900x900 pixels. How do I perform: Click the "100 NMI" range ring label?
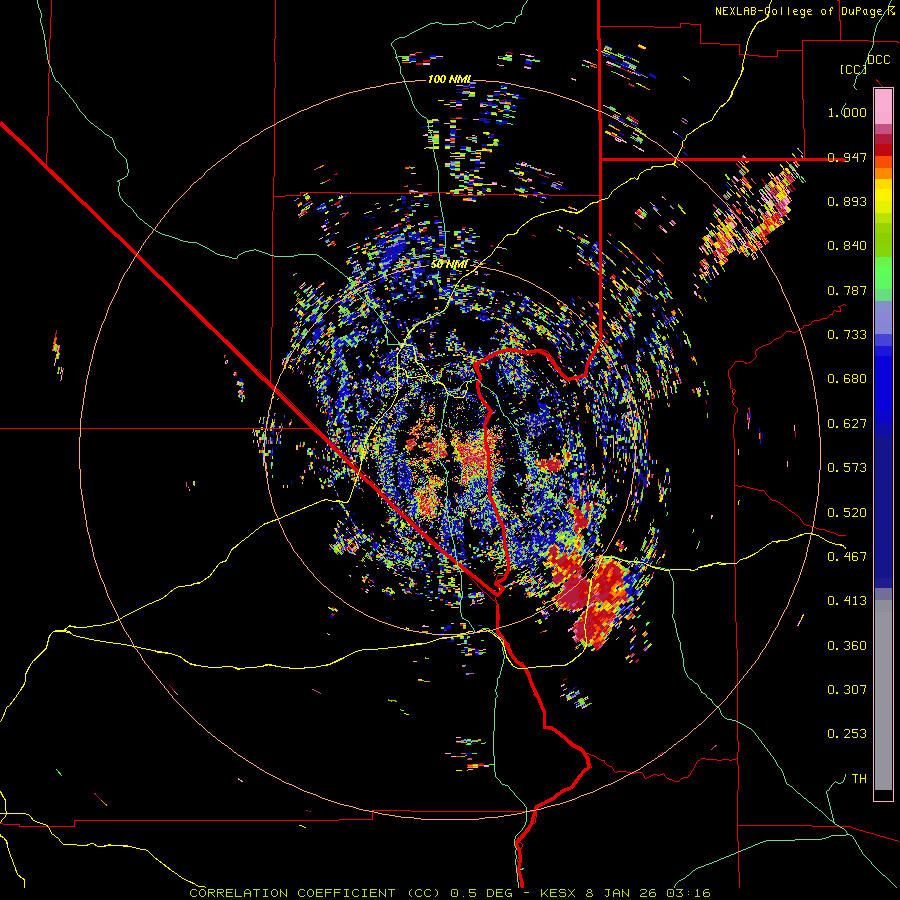[x=449, y=79]
